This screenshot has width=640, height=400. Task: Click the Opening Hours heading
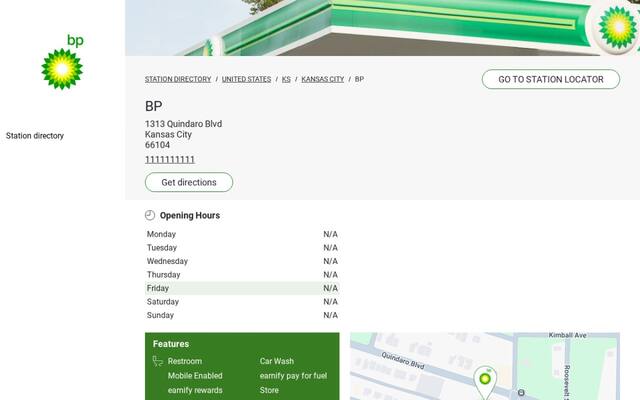[x=190, y=216]
